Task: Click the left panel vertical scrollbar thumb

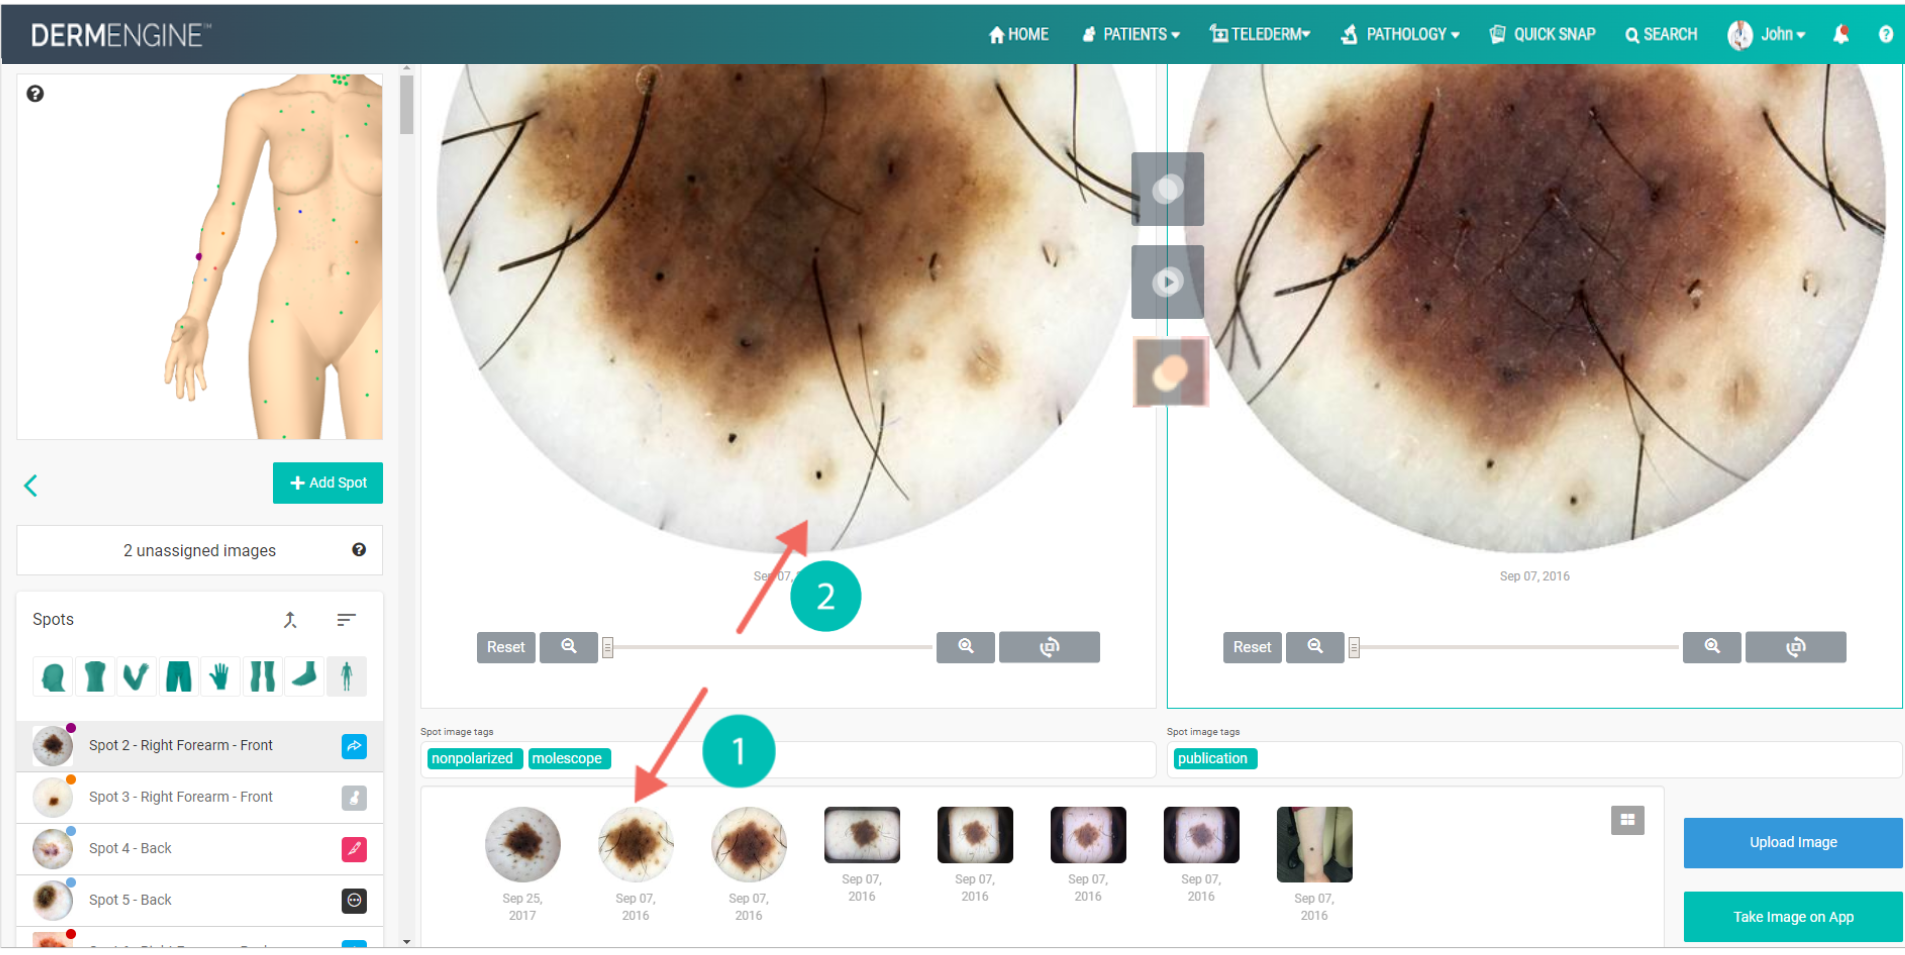Action: 406,104
